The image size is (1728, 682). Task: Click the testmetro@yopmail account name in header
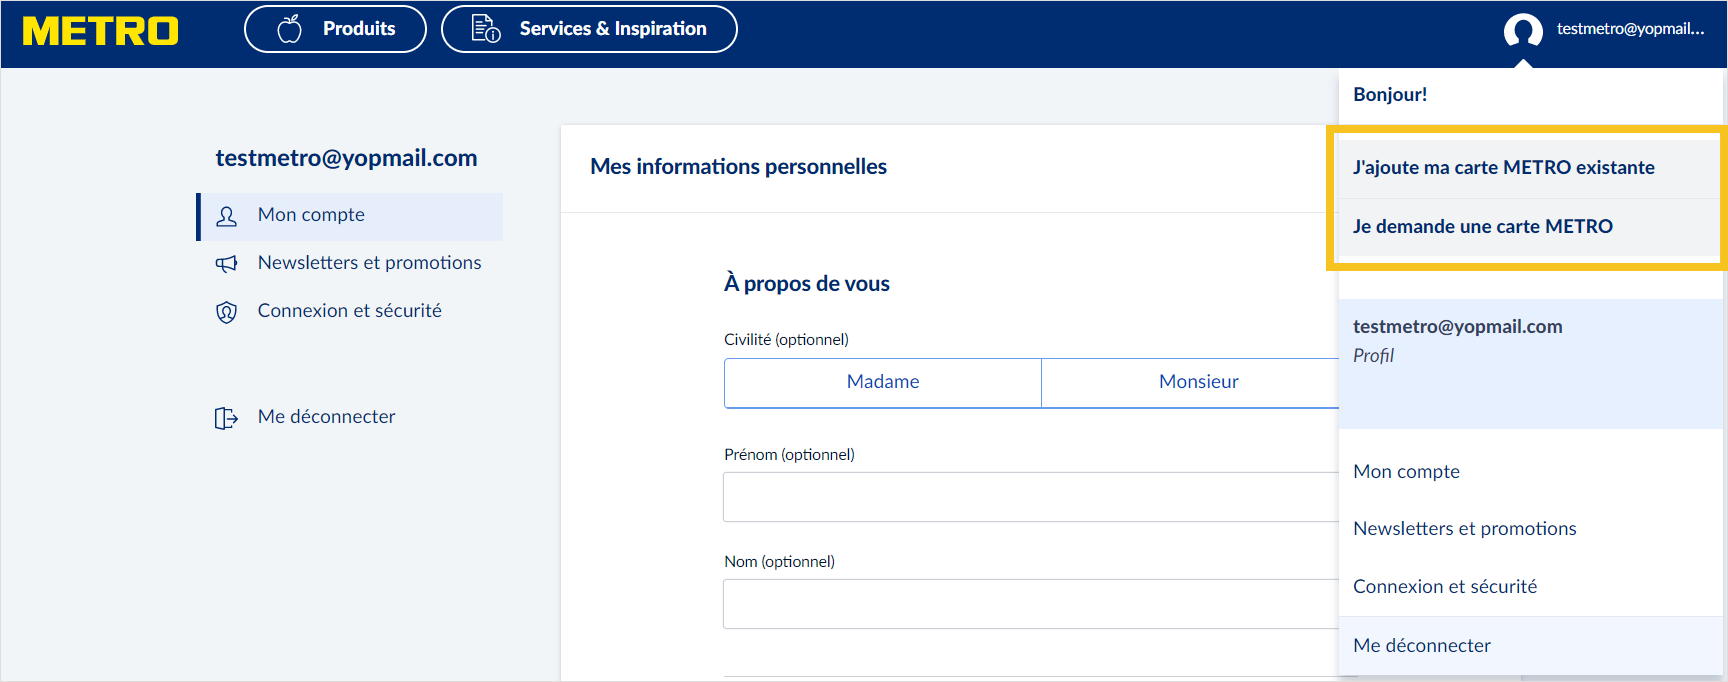click(x=1630, y=29)
